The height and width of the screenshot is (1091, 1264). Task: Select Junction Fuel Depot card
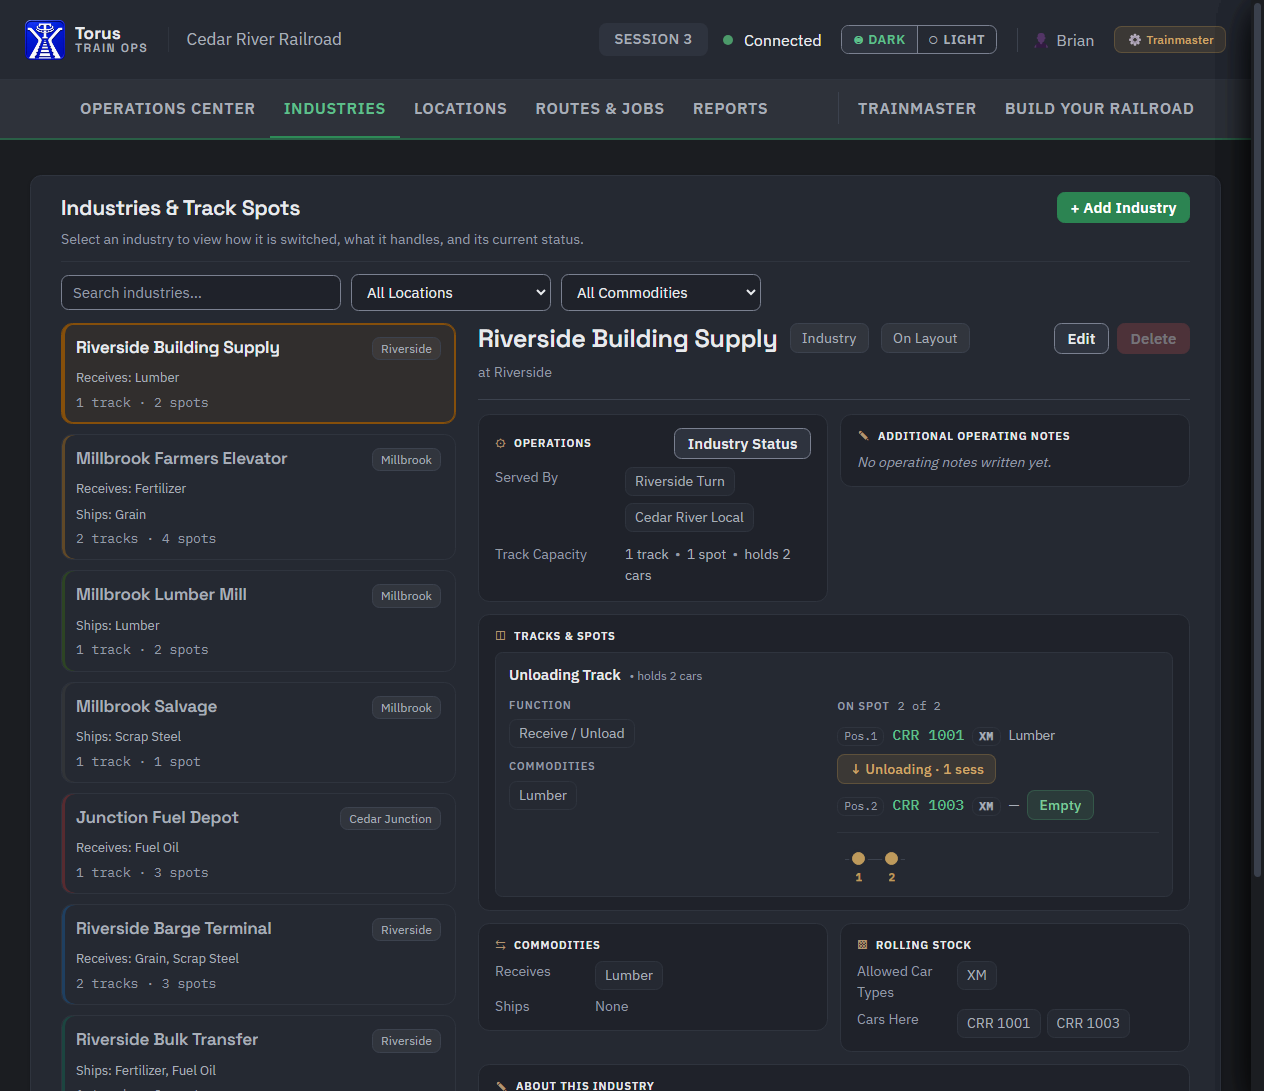click(258, 843)
